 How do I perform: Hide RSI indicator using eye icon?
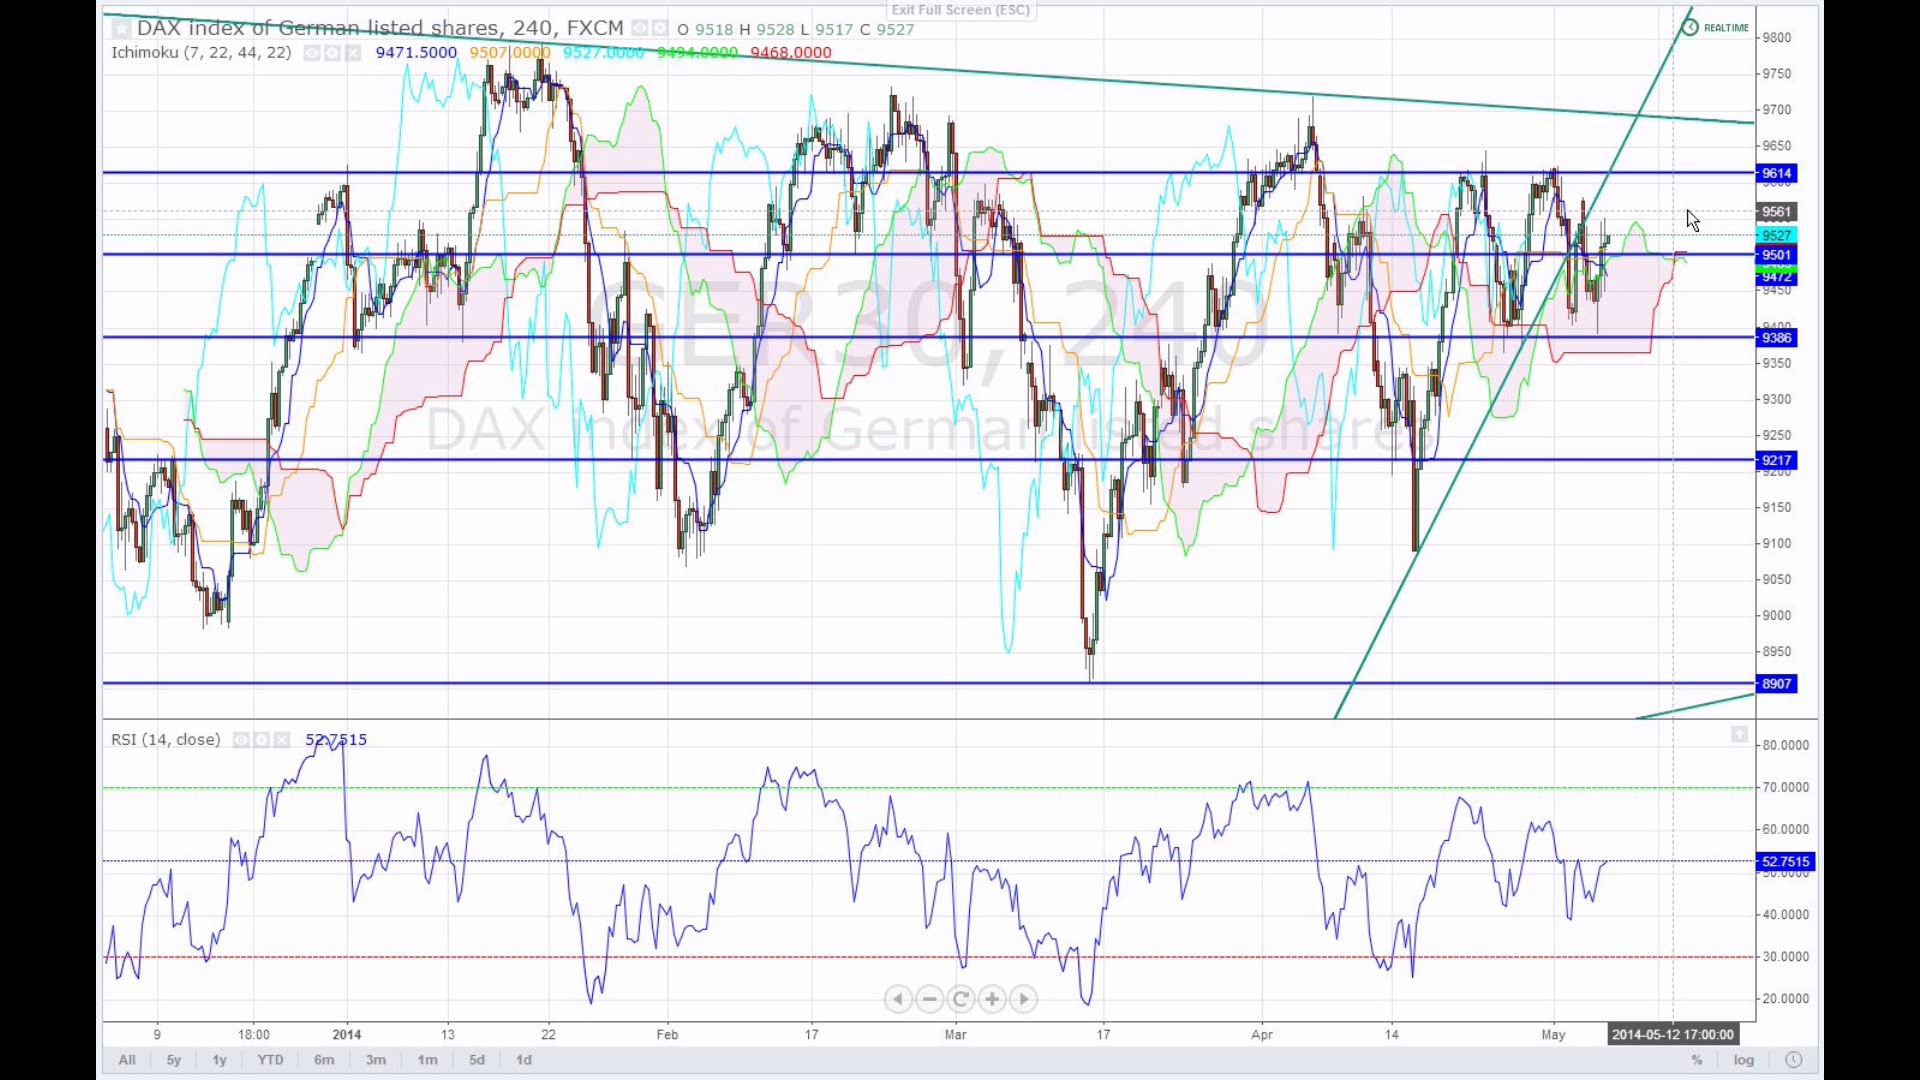pos(241,740)
